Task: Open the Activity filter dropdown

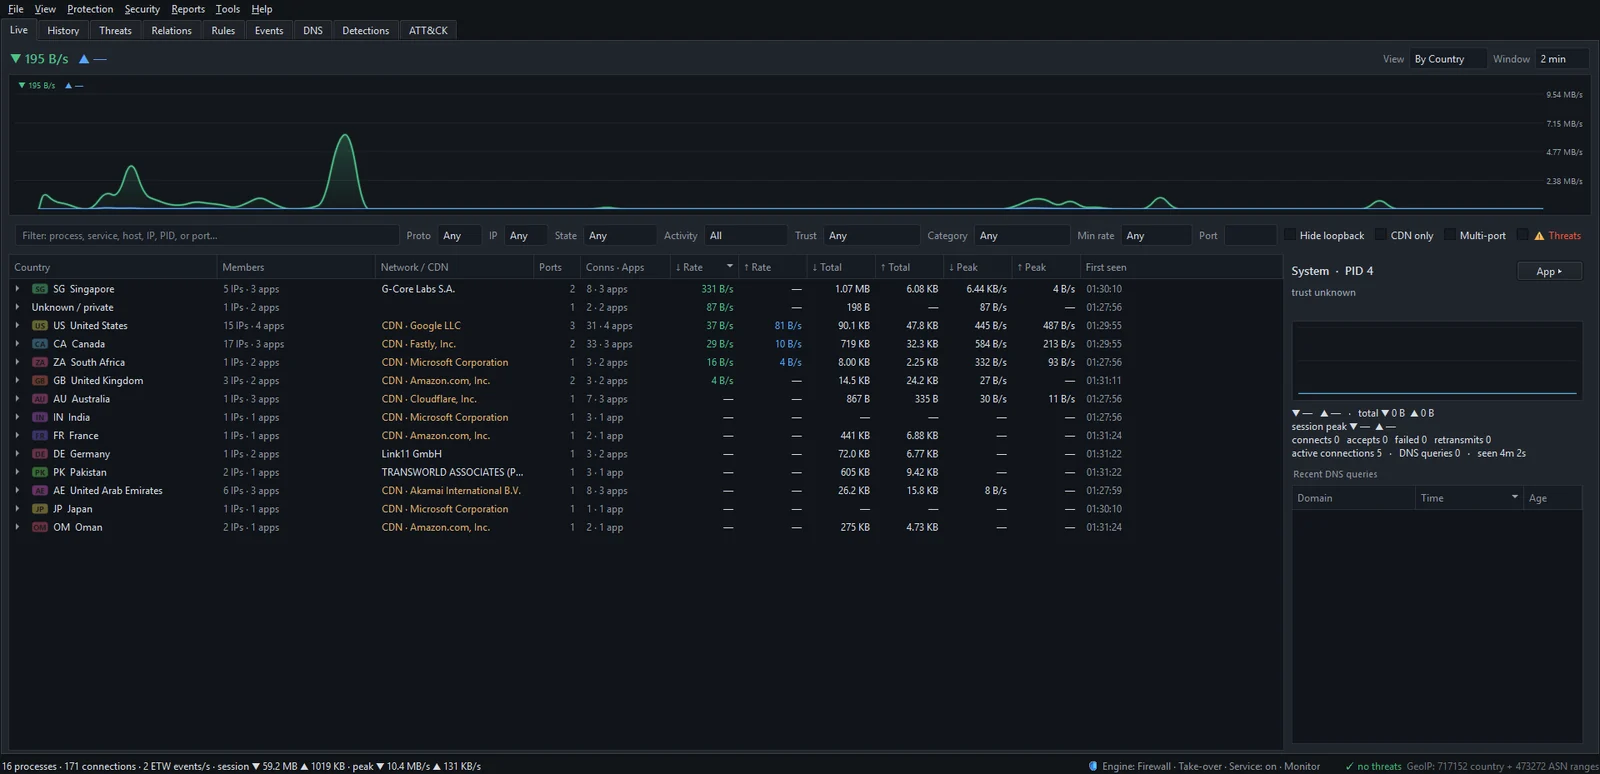Action: coord(745,236)
